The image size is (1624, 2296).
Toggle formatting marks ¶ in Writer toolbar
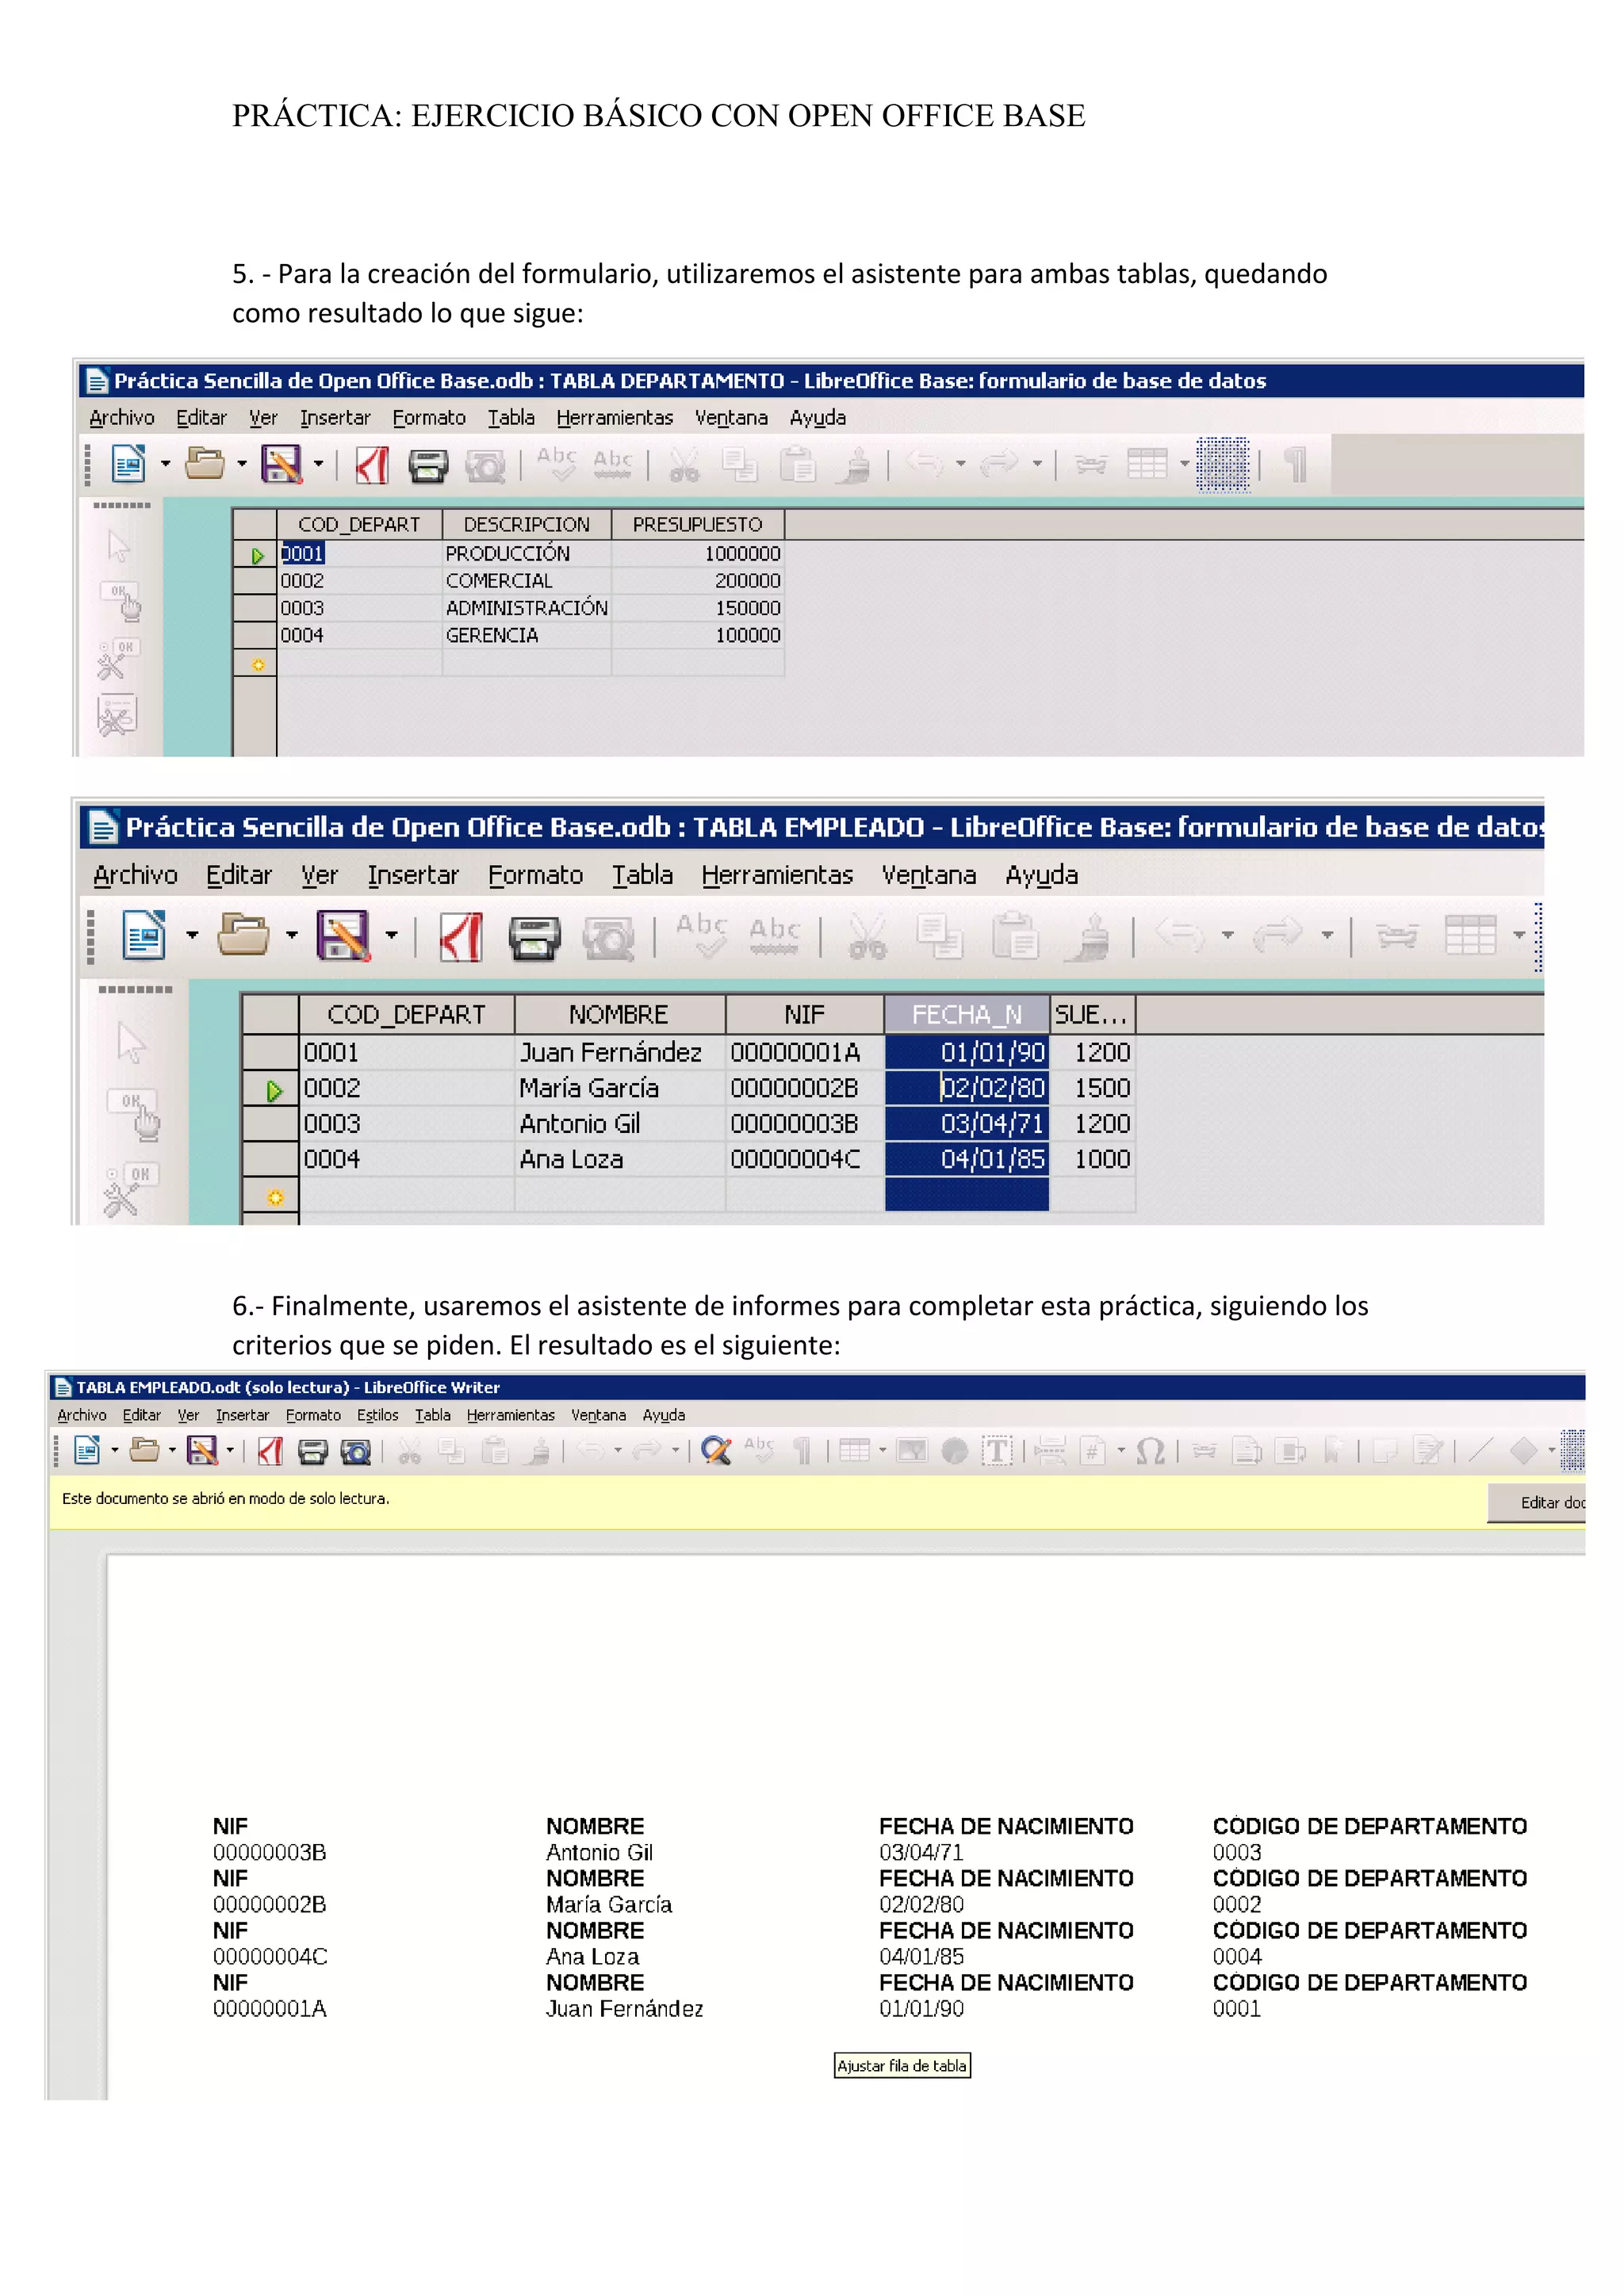click(x=801, y=1451)
